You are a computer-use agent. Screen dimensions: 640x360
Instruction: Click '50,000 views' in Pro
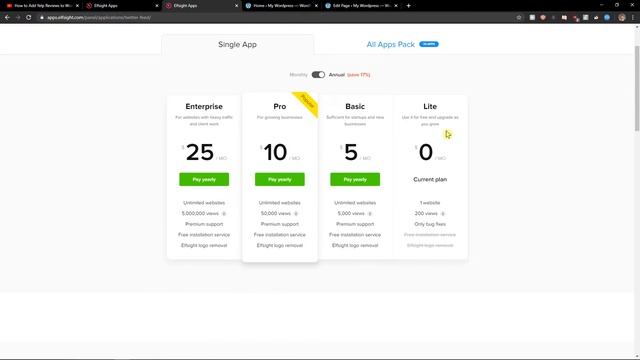276,213
